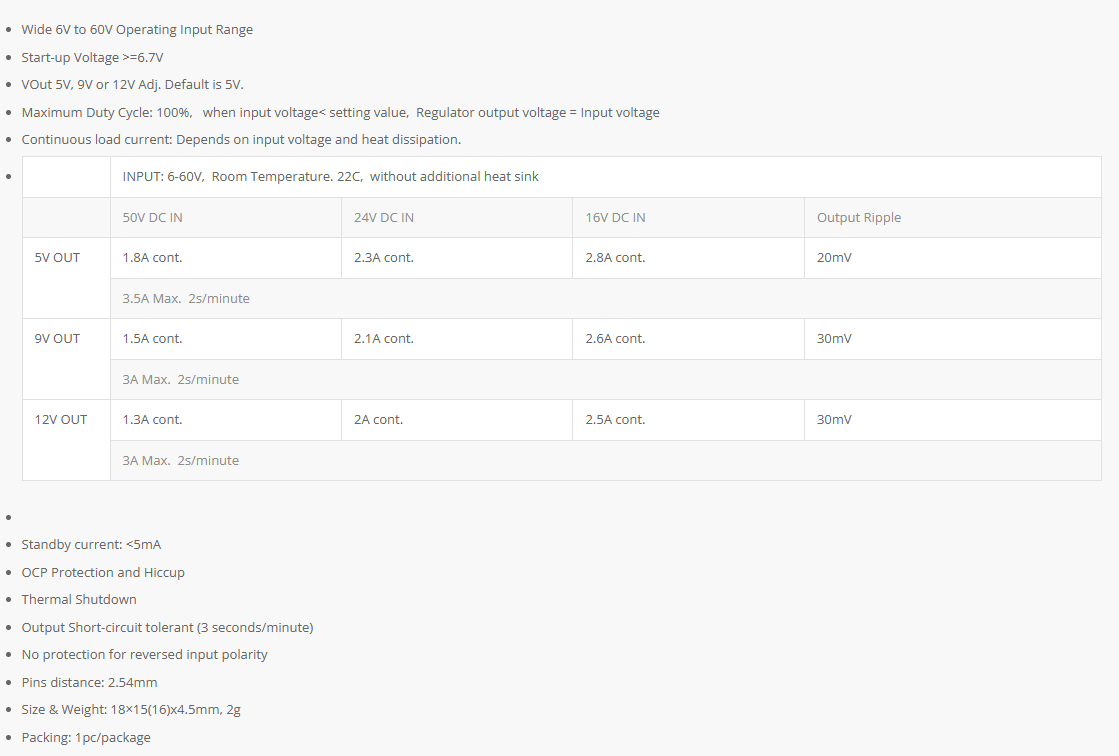Click the 2.8A cont. table cell
Image resolution: width=1119 pixels, height=756 pixels.
[688, 258]
